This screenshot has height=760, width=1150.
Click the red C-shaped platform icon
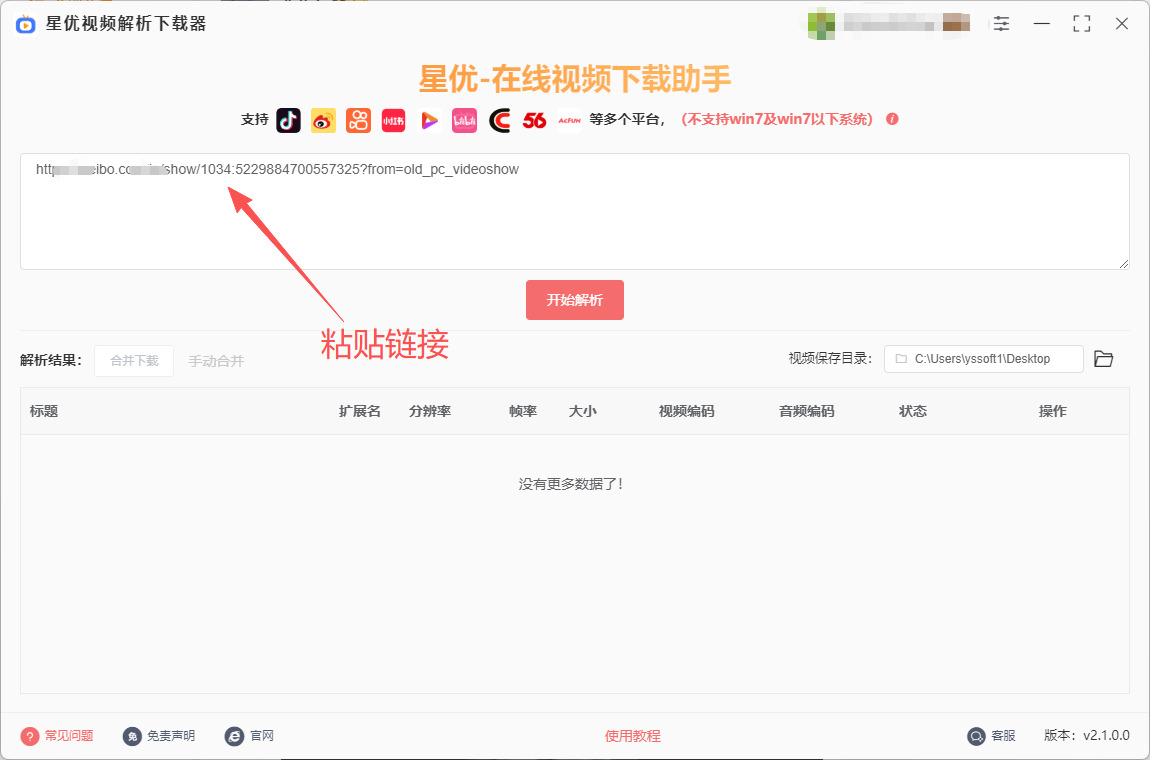[499, 120]
